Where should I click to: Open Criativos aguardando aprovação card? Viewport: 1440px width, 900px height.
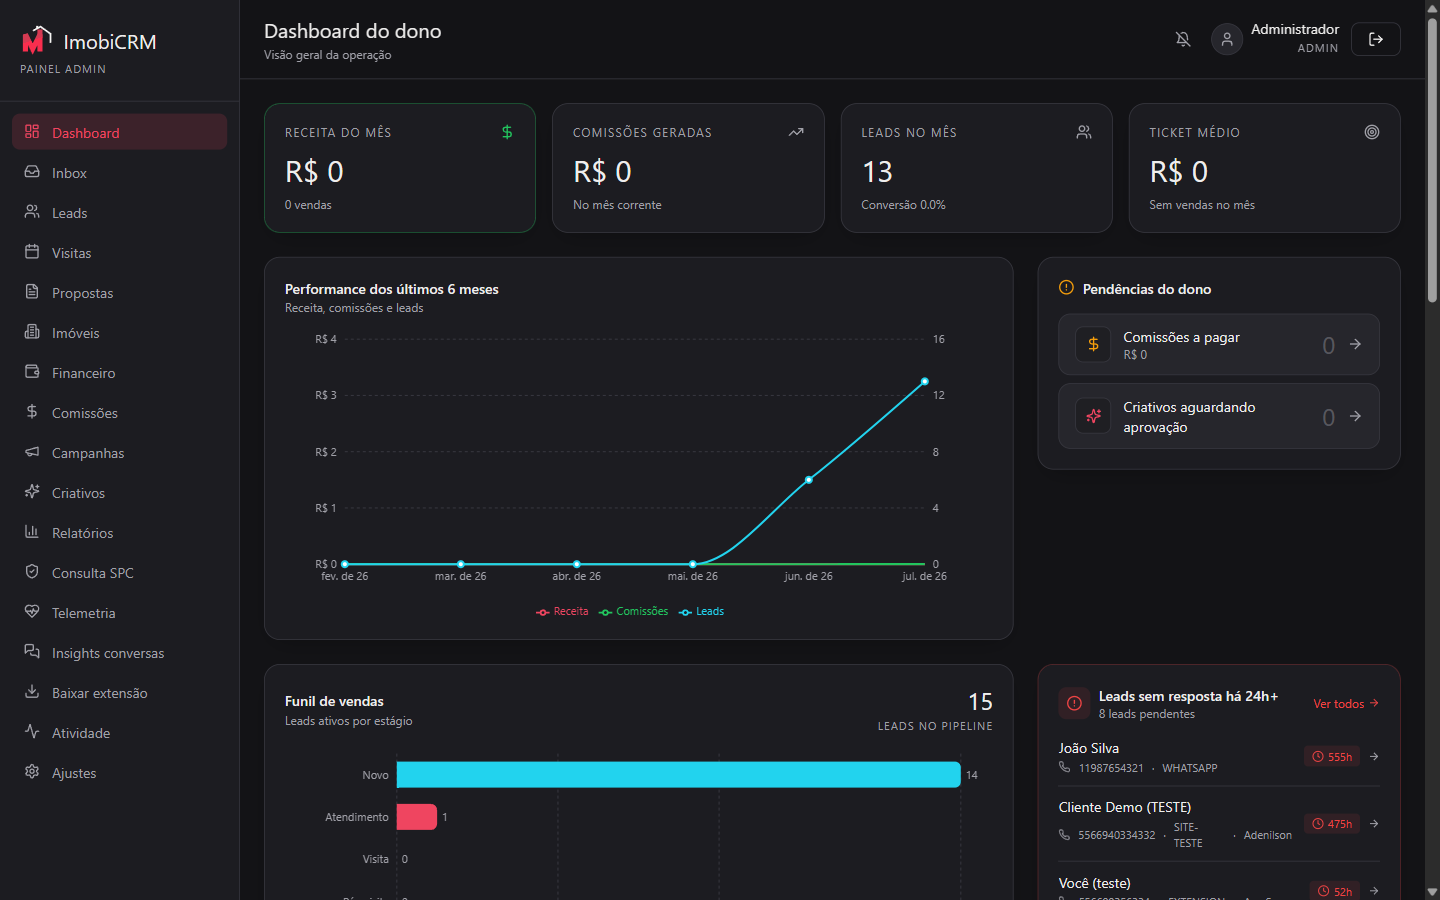(1219, 417)
